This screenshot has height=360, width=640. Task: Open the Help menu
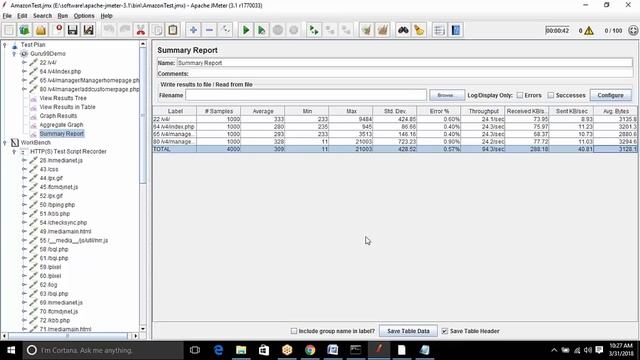click(x=106, y=16)
